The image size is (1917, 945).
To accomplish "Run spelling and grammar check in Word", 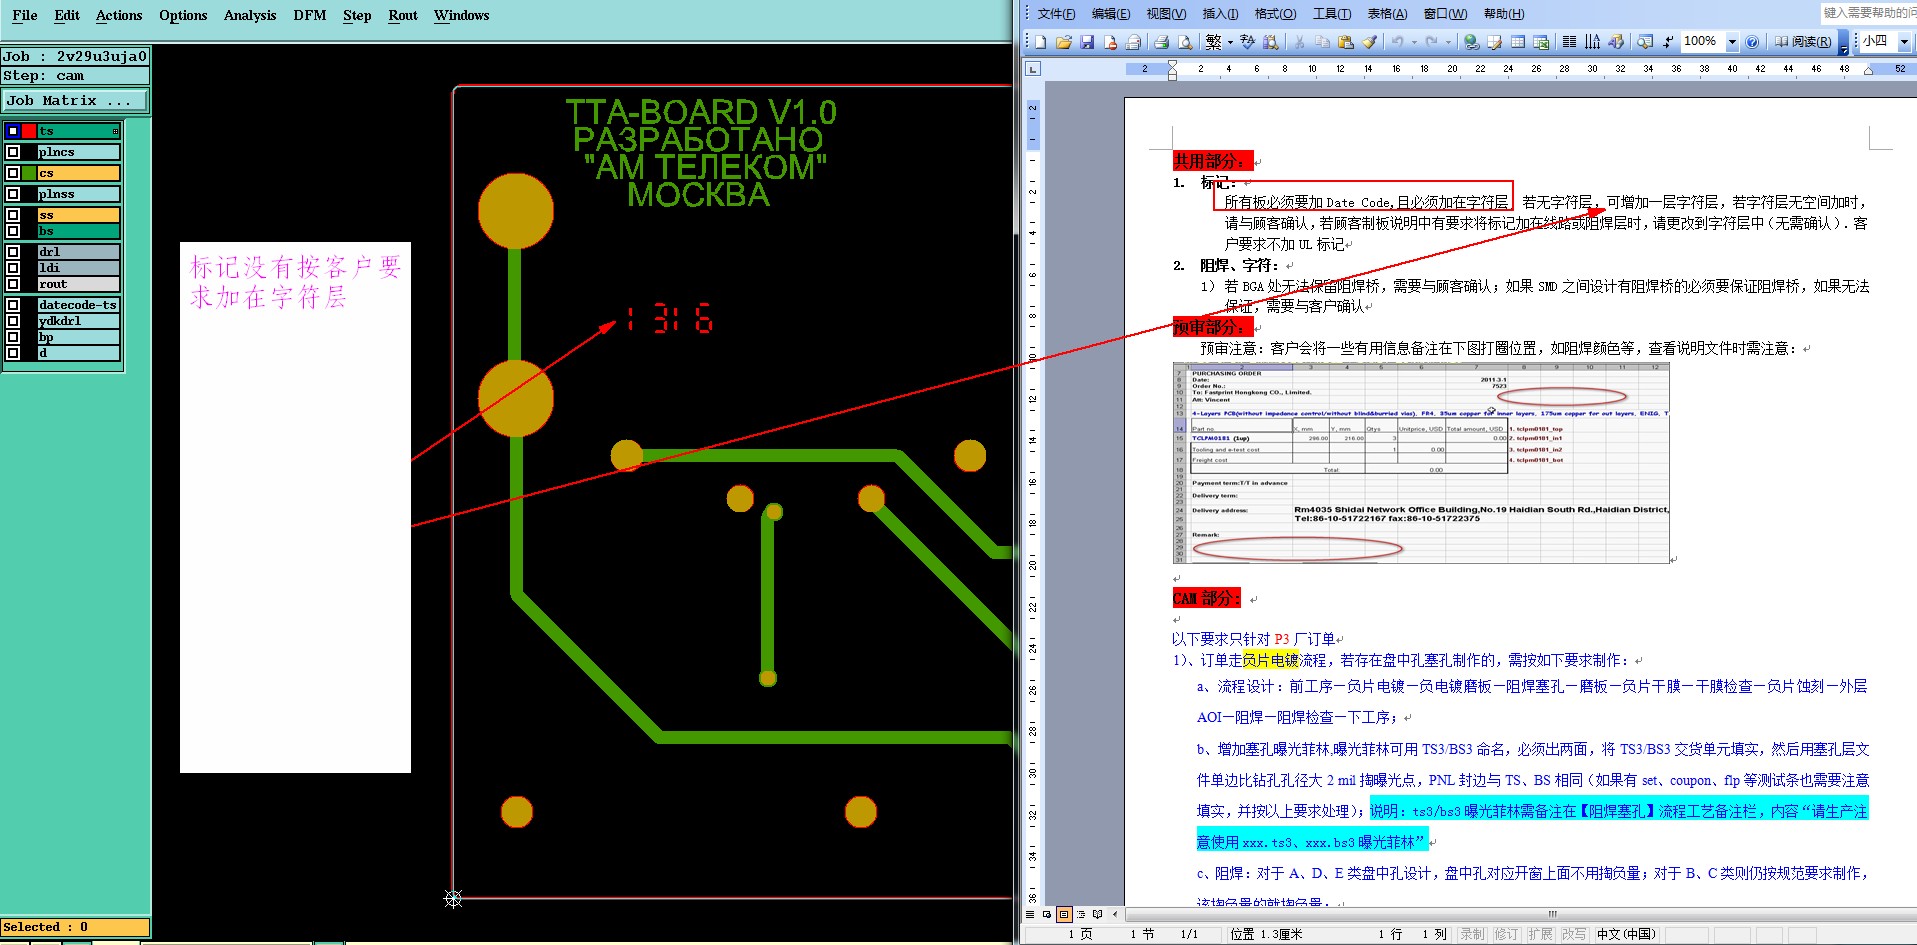I will tap(1248, 42).
